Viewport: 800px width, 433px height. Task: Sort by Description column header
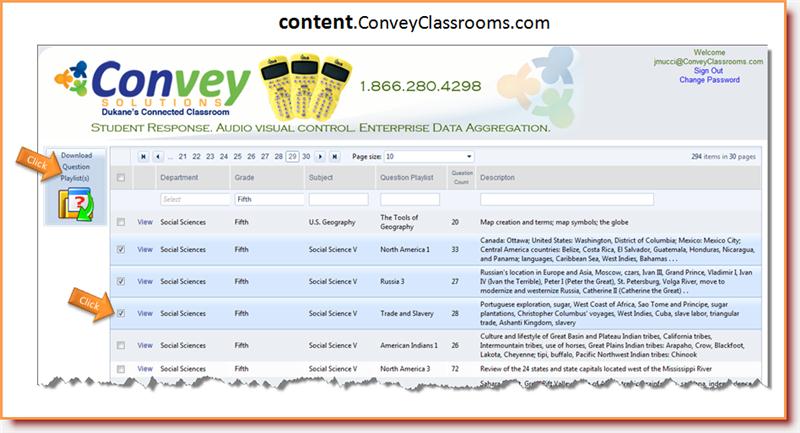point(497,177)
